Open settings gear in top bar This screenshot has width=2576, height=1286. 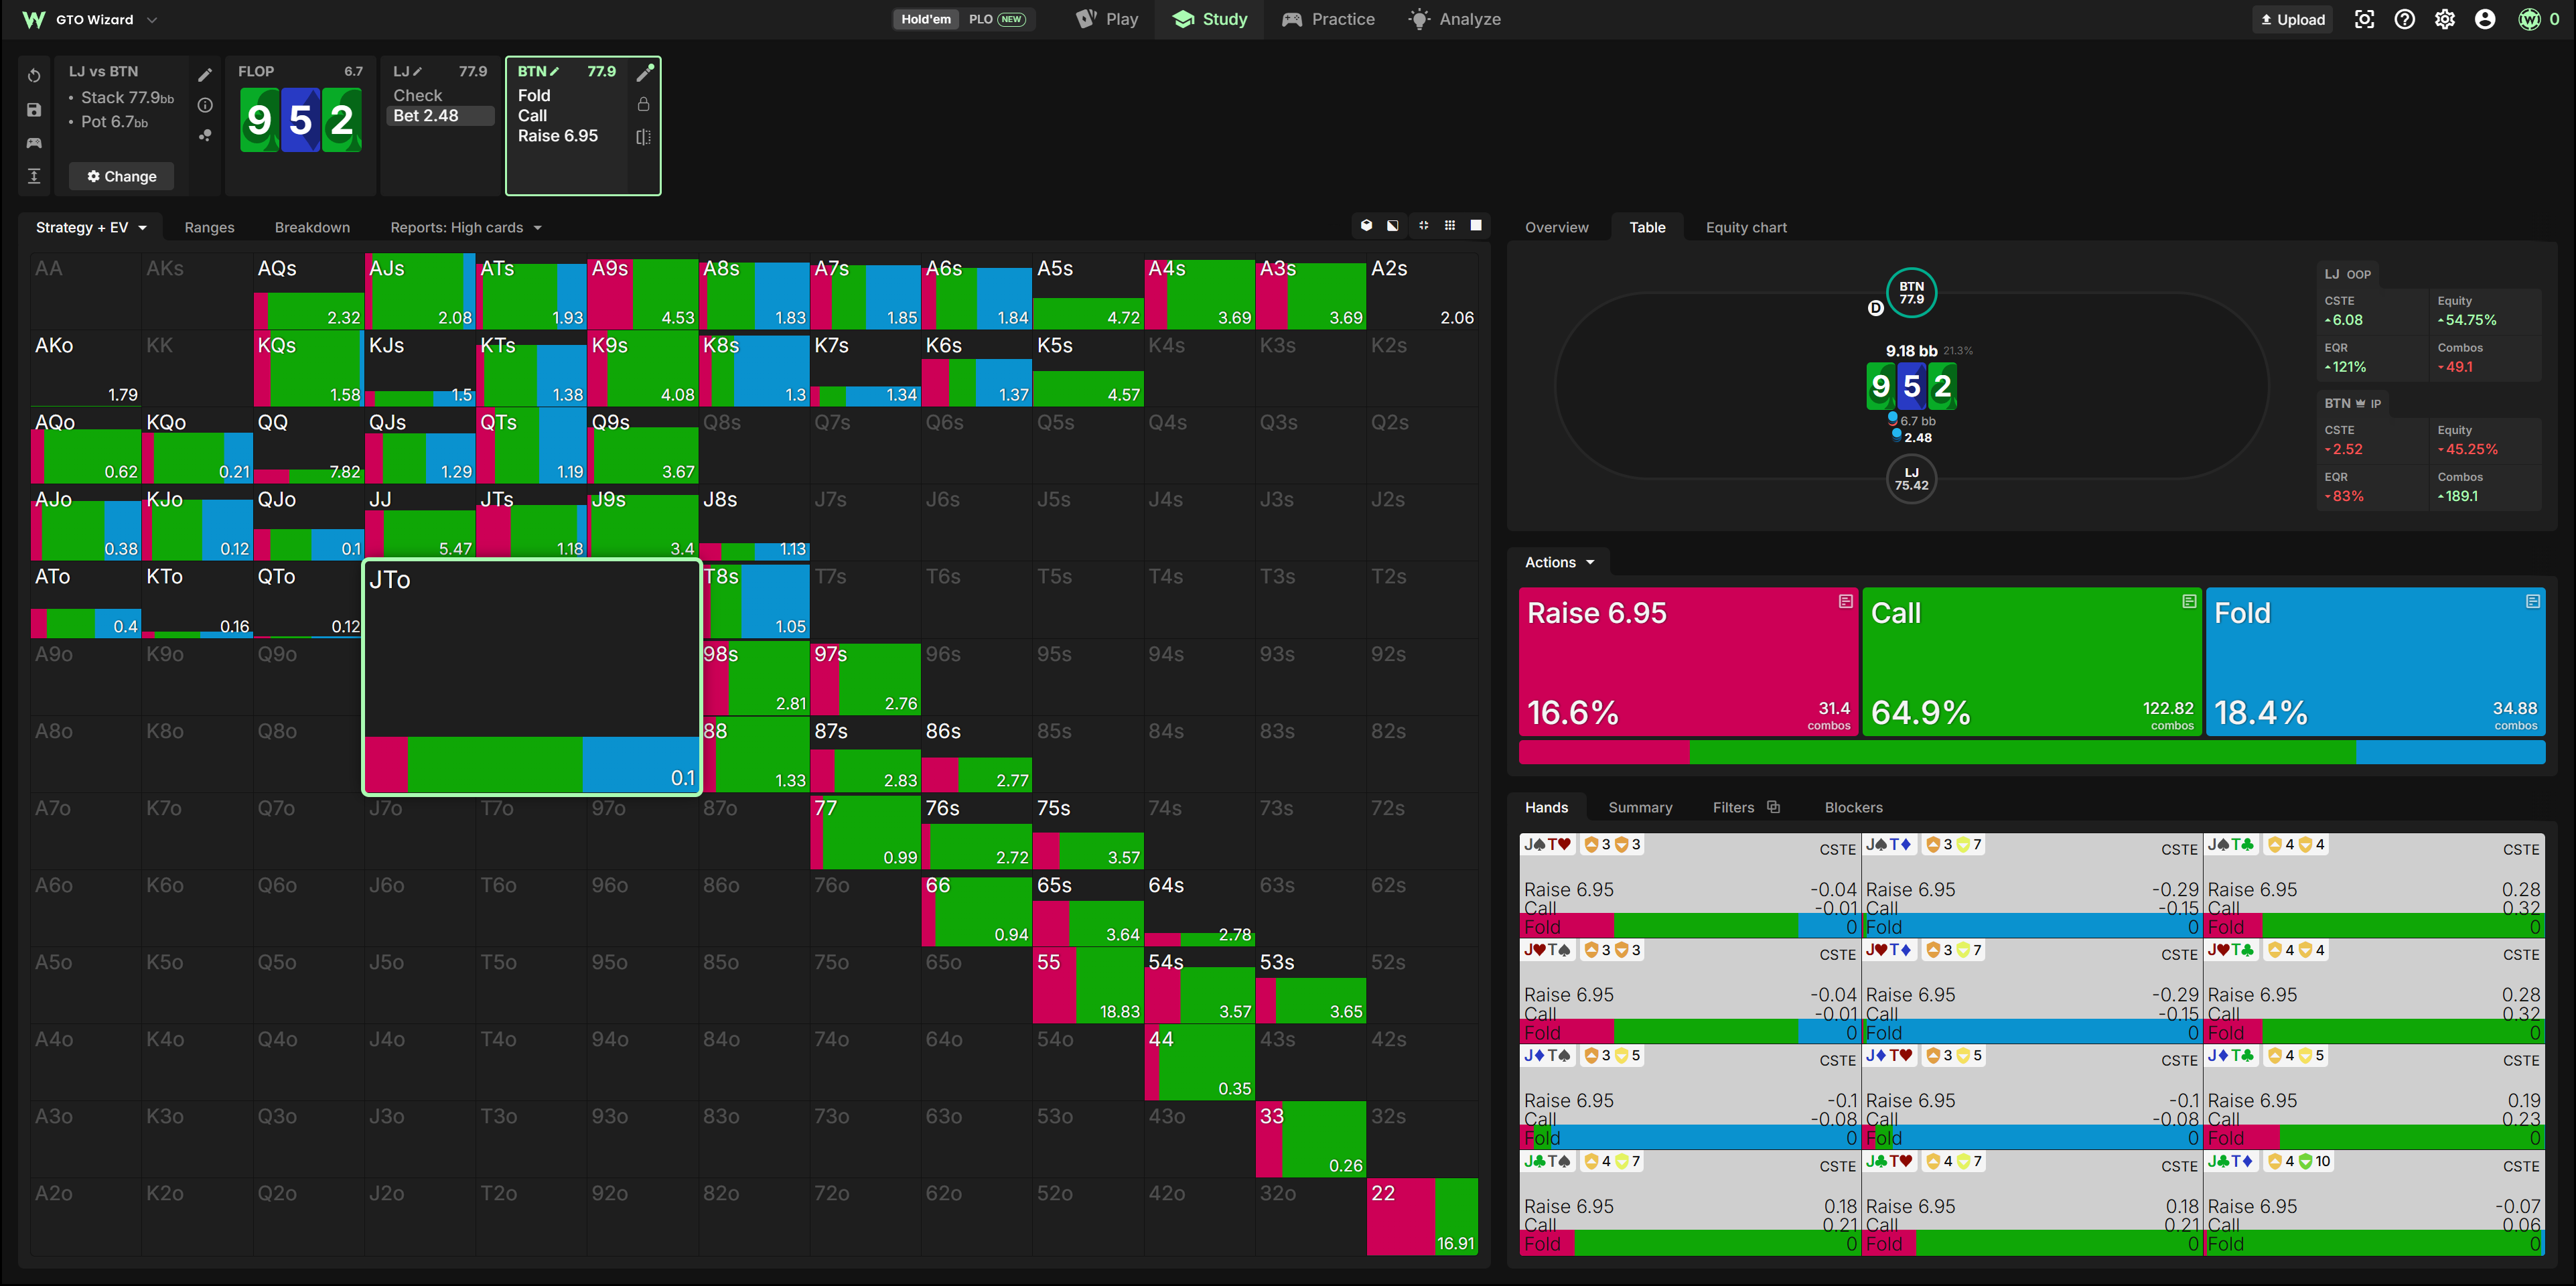click(2445, 19)
